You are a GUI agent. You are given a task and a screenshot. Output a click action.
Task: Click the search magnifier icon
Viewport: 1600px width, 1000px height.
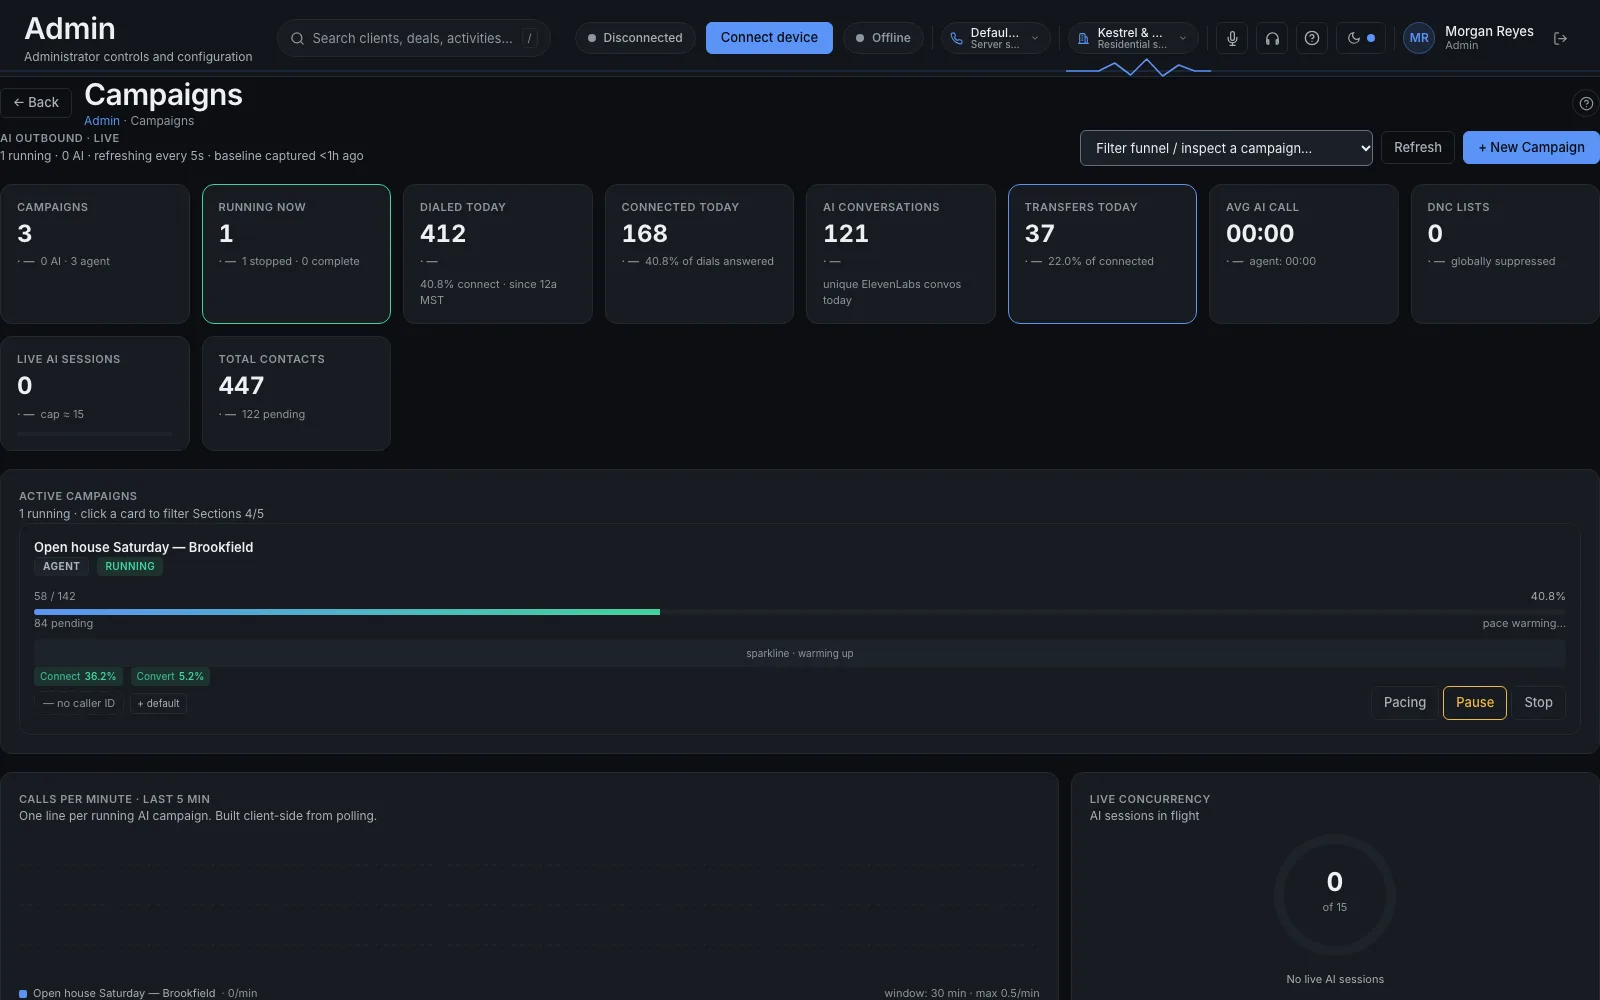click(297, 38)
